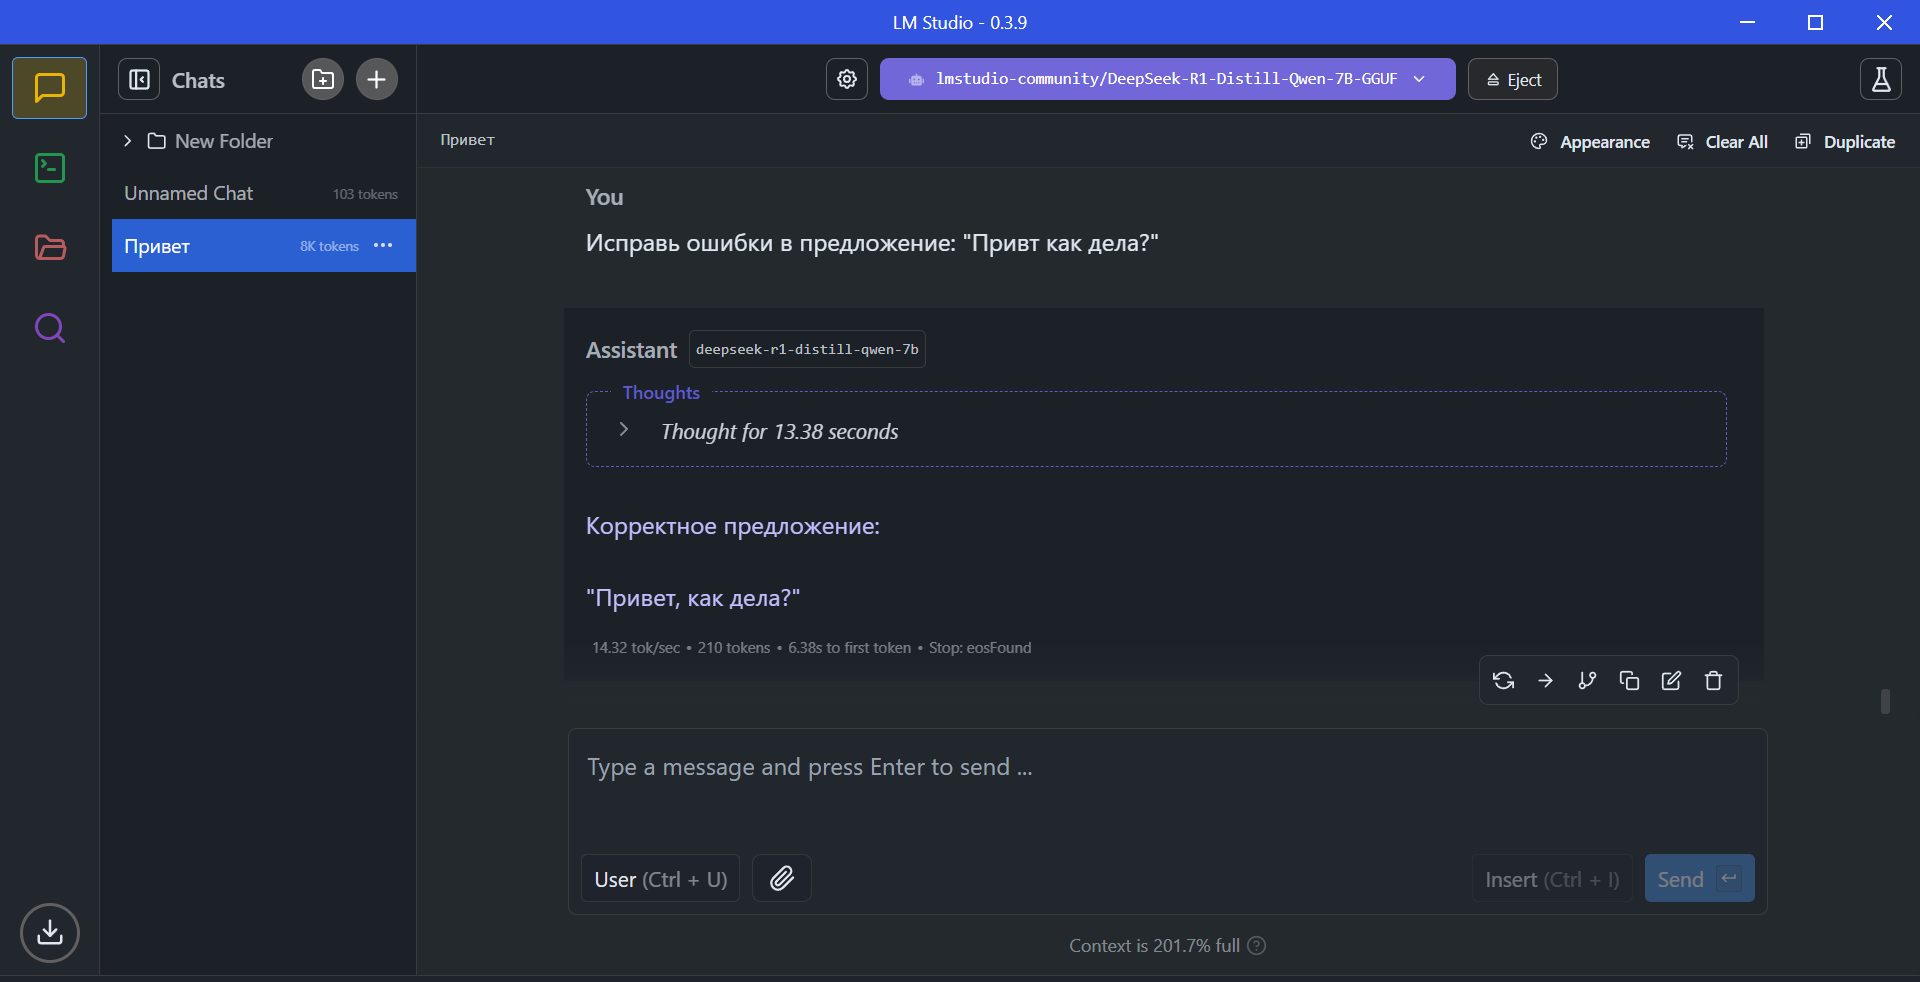Expand the Thoughts section
The image size is (1920, 982).
tap(624, 430)
